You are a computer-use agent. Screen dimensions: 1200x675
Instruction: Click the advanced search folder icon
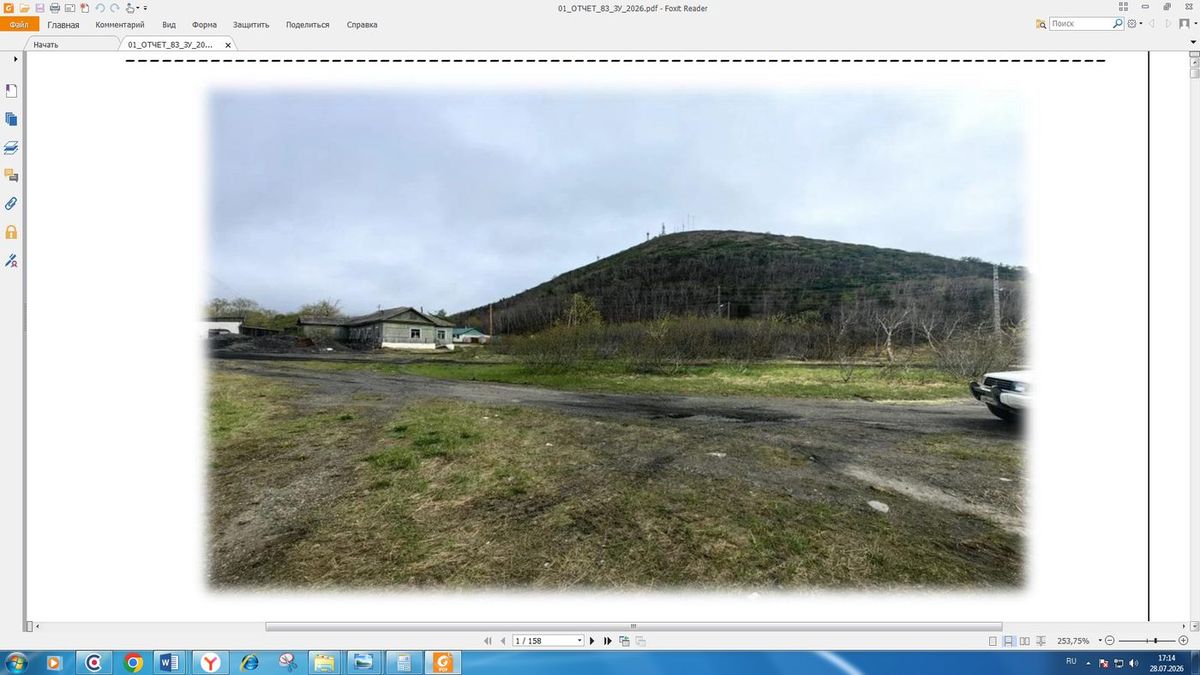click(1041, 23)
